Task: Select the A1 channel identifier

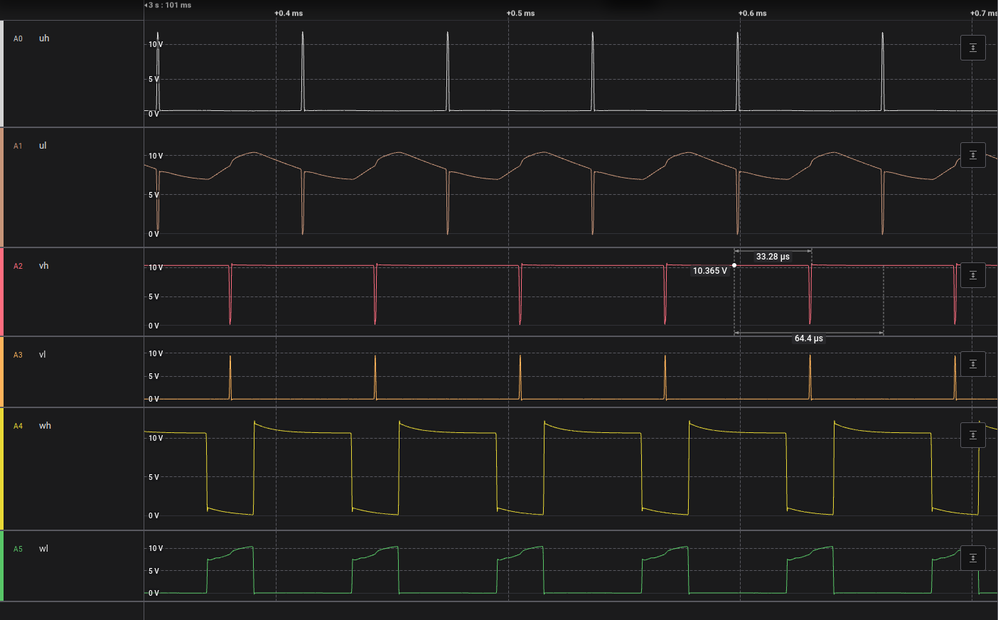Action: (18, 146)
